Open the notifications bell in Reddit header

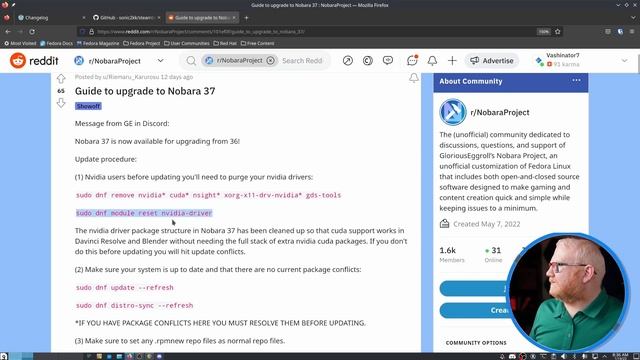(432, 61)
